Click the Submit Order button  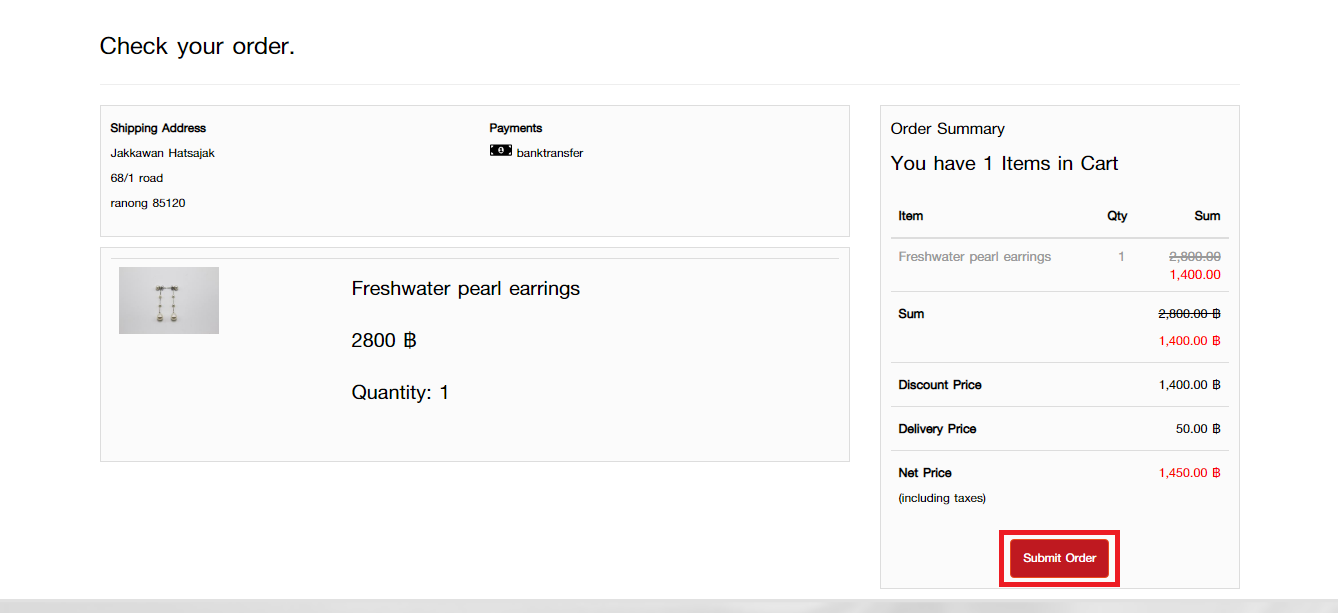(1059, 558)
